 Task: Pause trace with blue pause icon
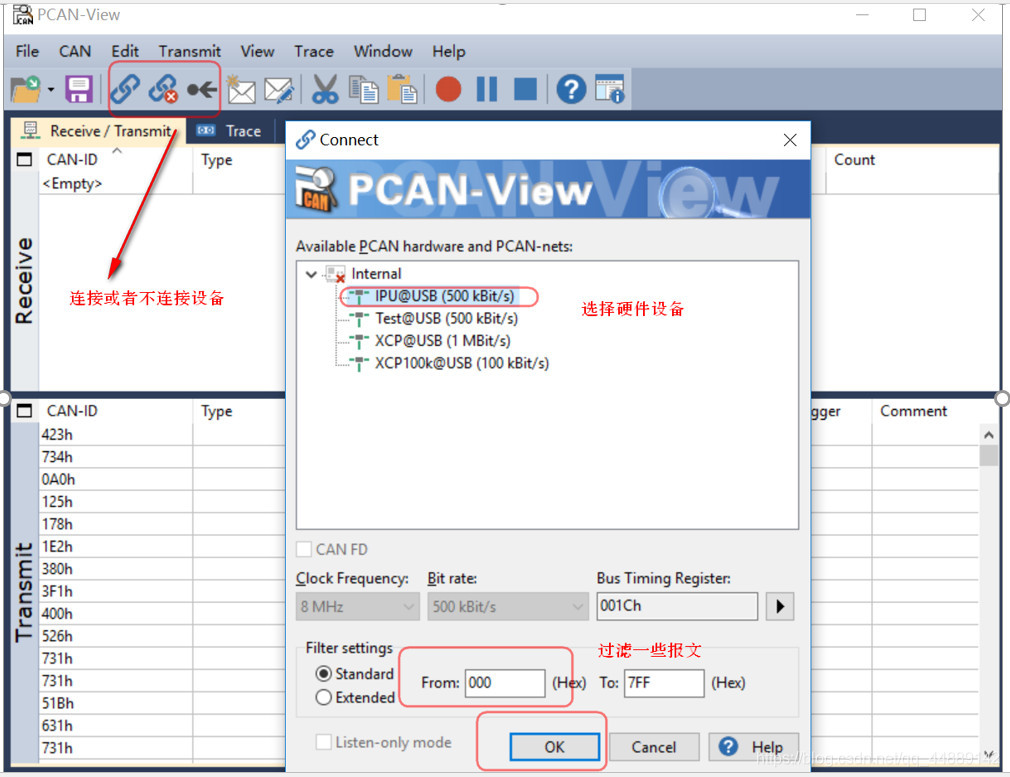(x=487, y=89)
